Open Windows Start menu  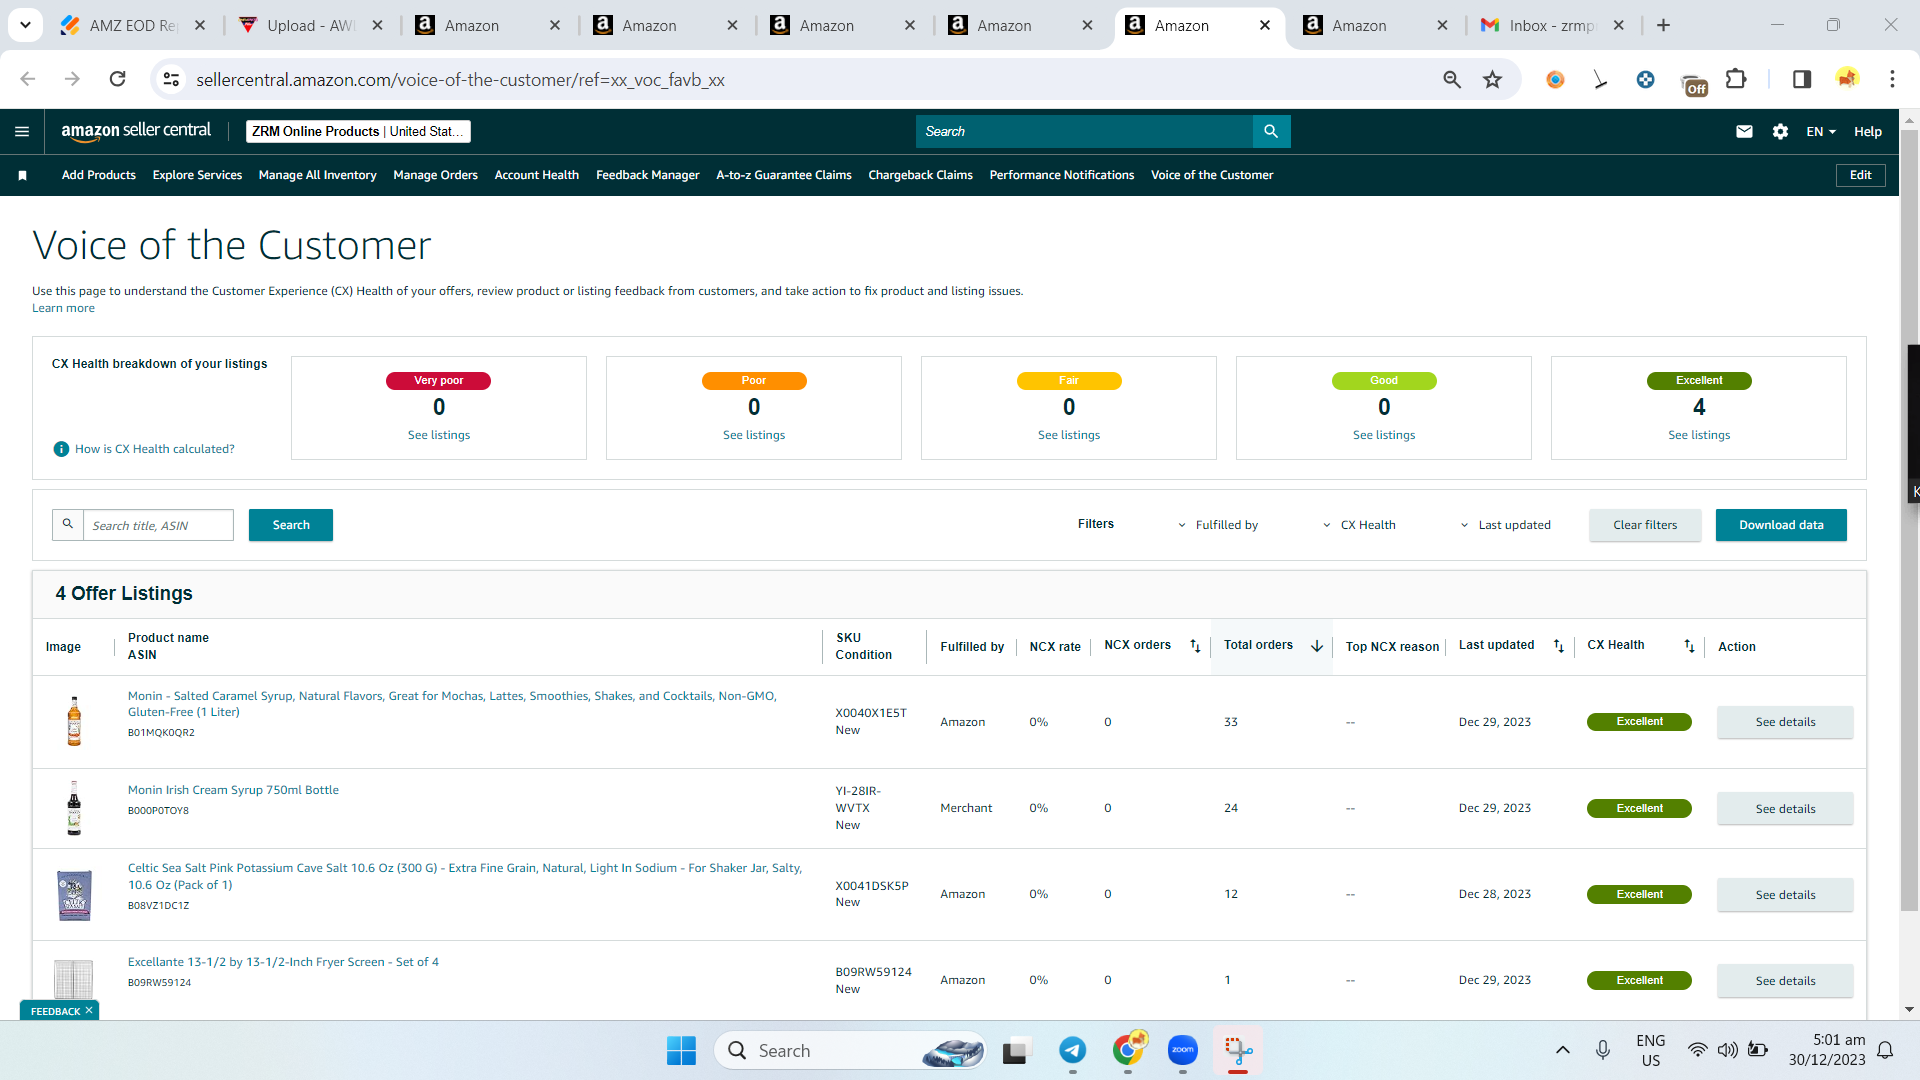coord(681,1050)
